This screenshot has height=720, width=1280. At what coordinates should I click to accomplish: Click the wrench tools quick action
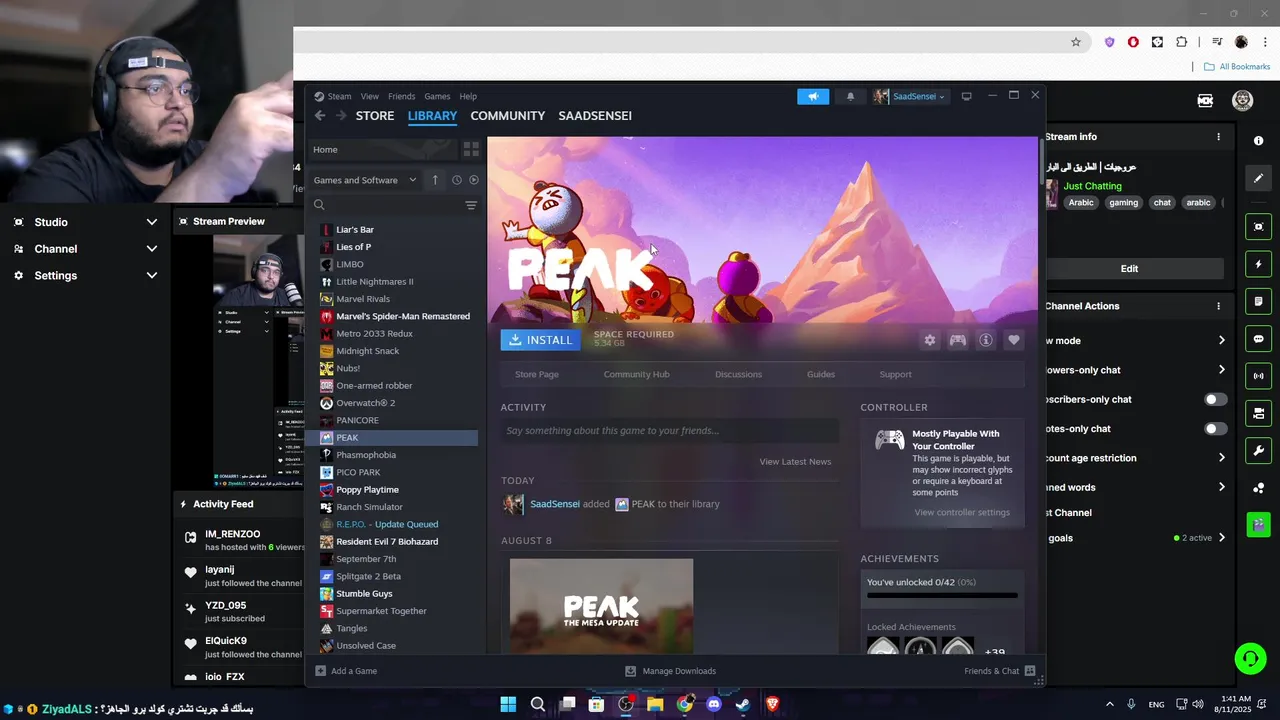click(1259, 450)
